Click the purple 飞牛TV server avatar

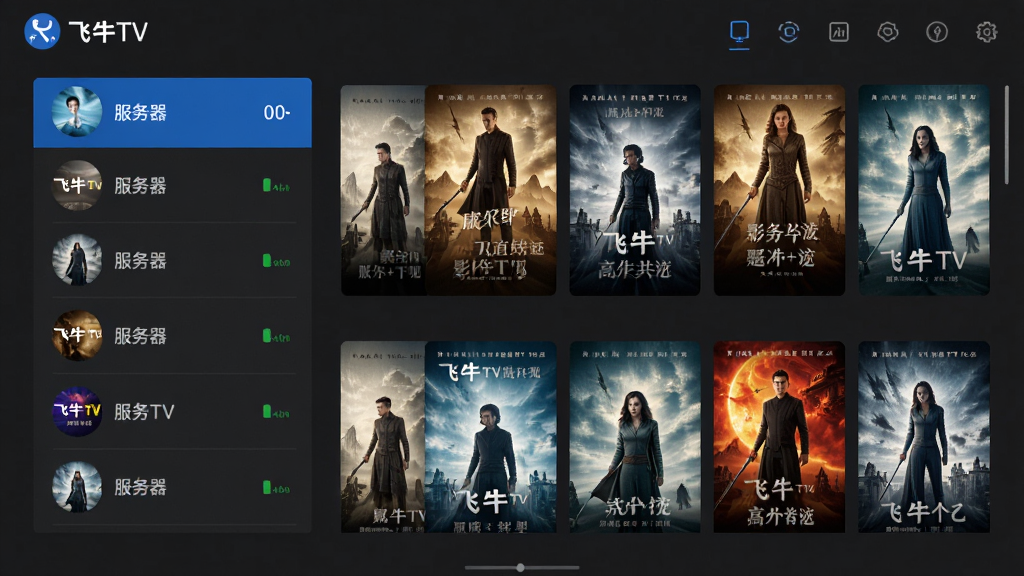click(x=77, y=411)
